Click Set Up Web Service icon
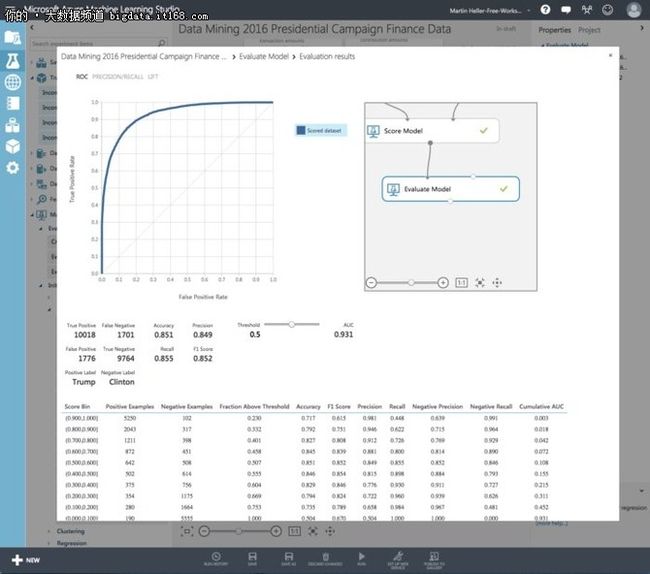650x574 pixels. (x=398, y=559)
